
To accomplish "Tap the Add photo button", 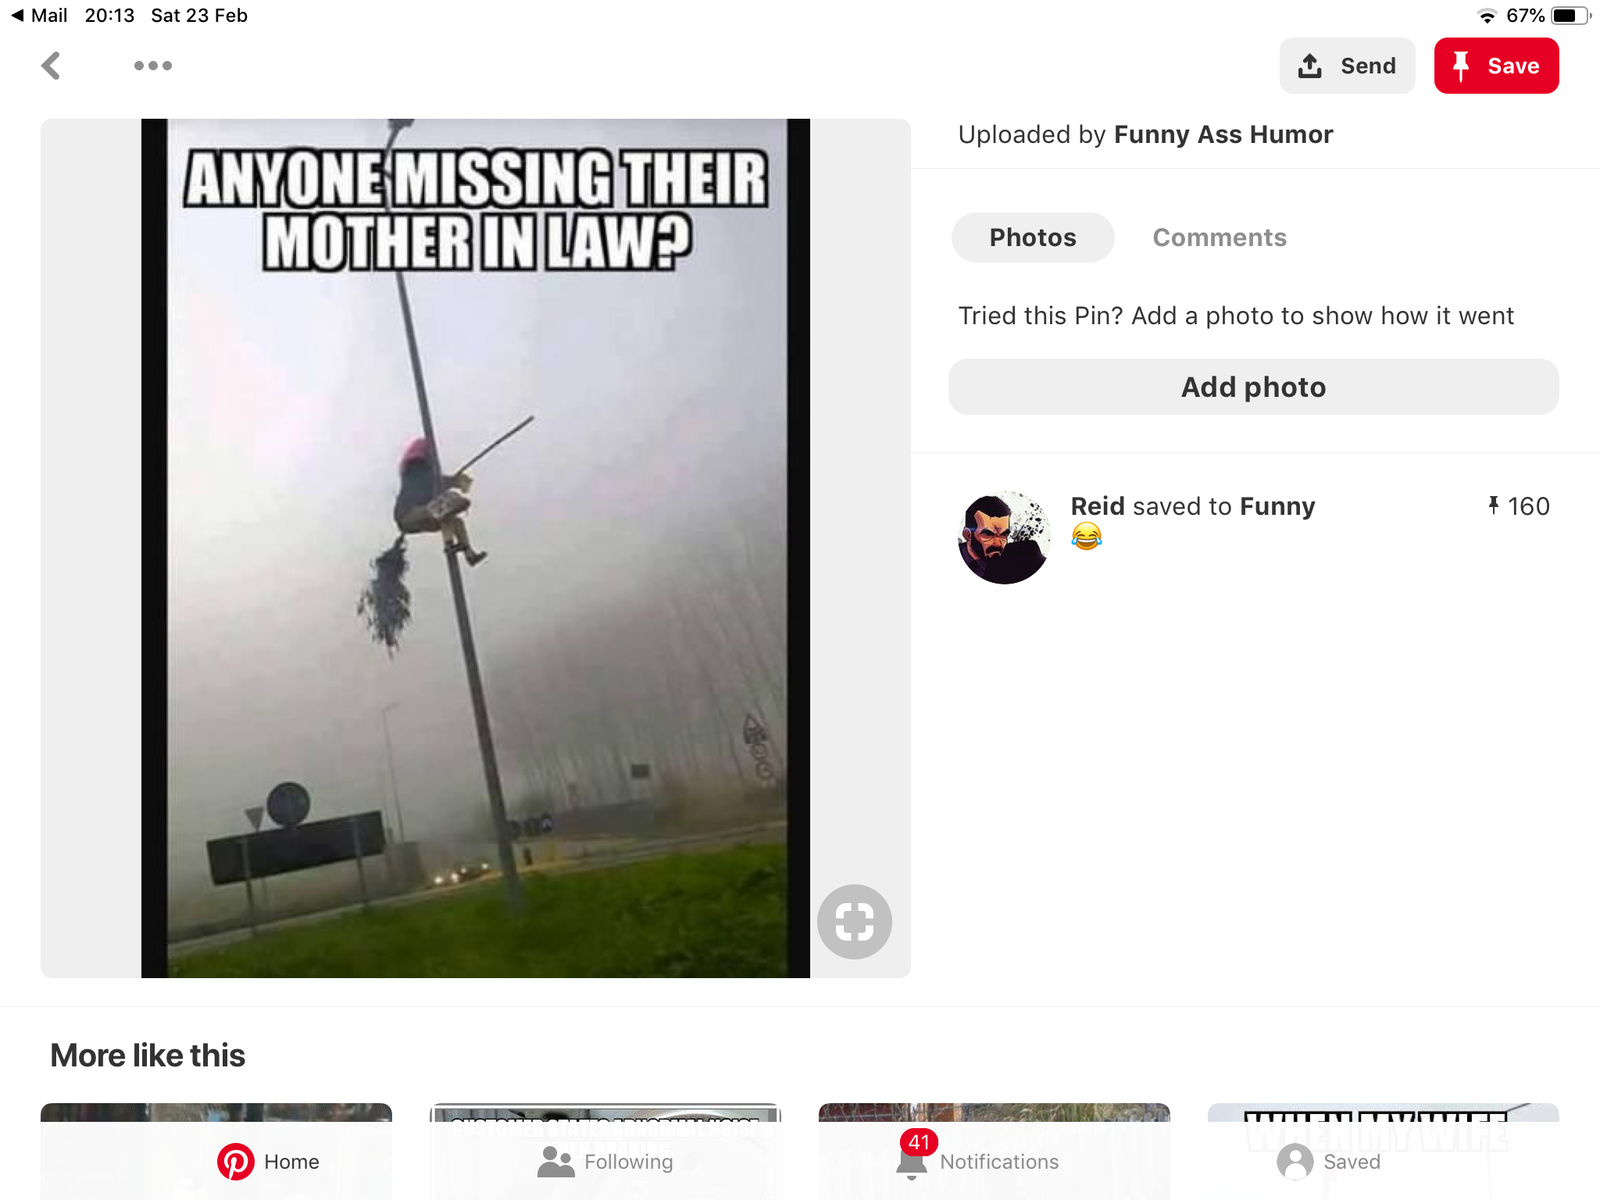I will [1253, 387].
